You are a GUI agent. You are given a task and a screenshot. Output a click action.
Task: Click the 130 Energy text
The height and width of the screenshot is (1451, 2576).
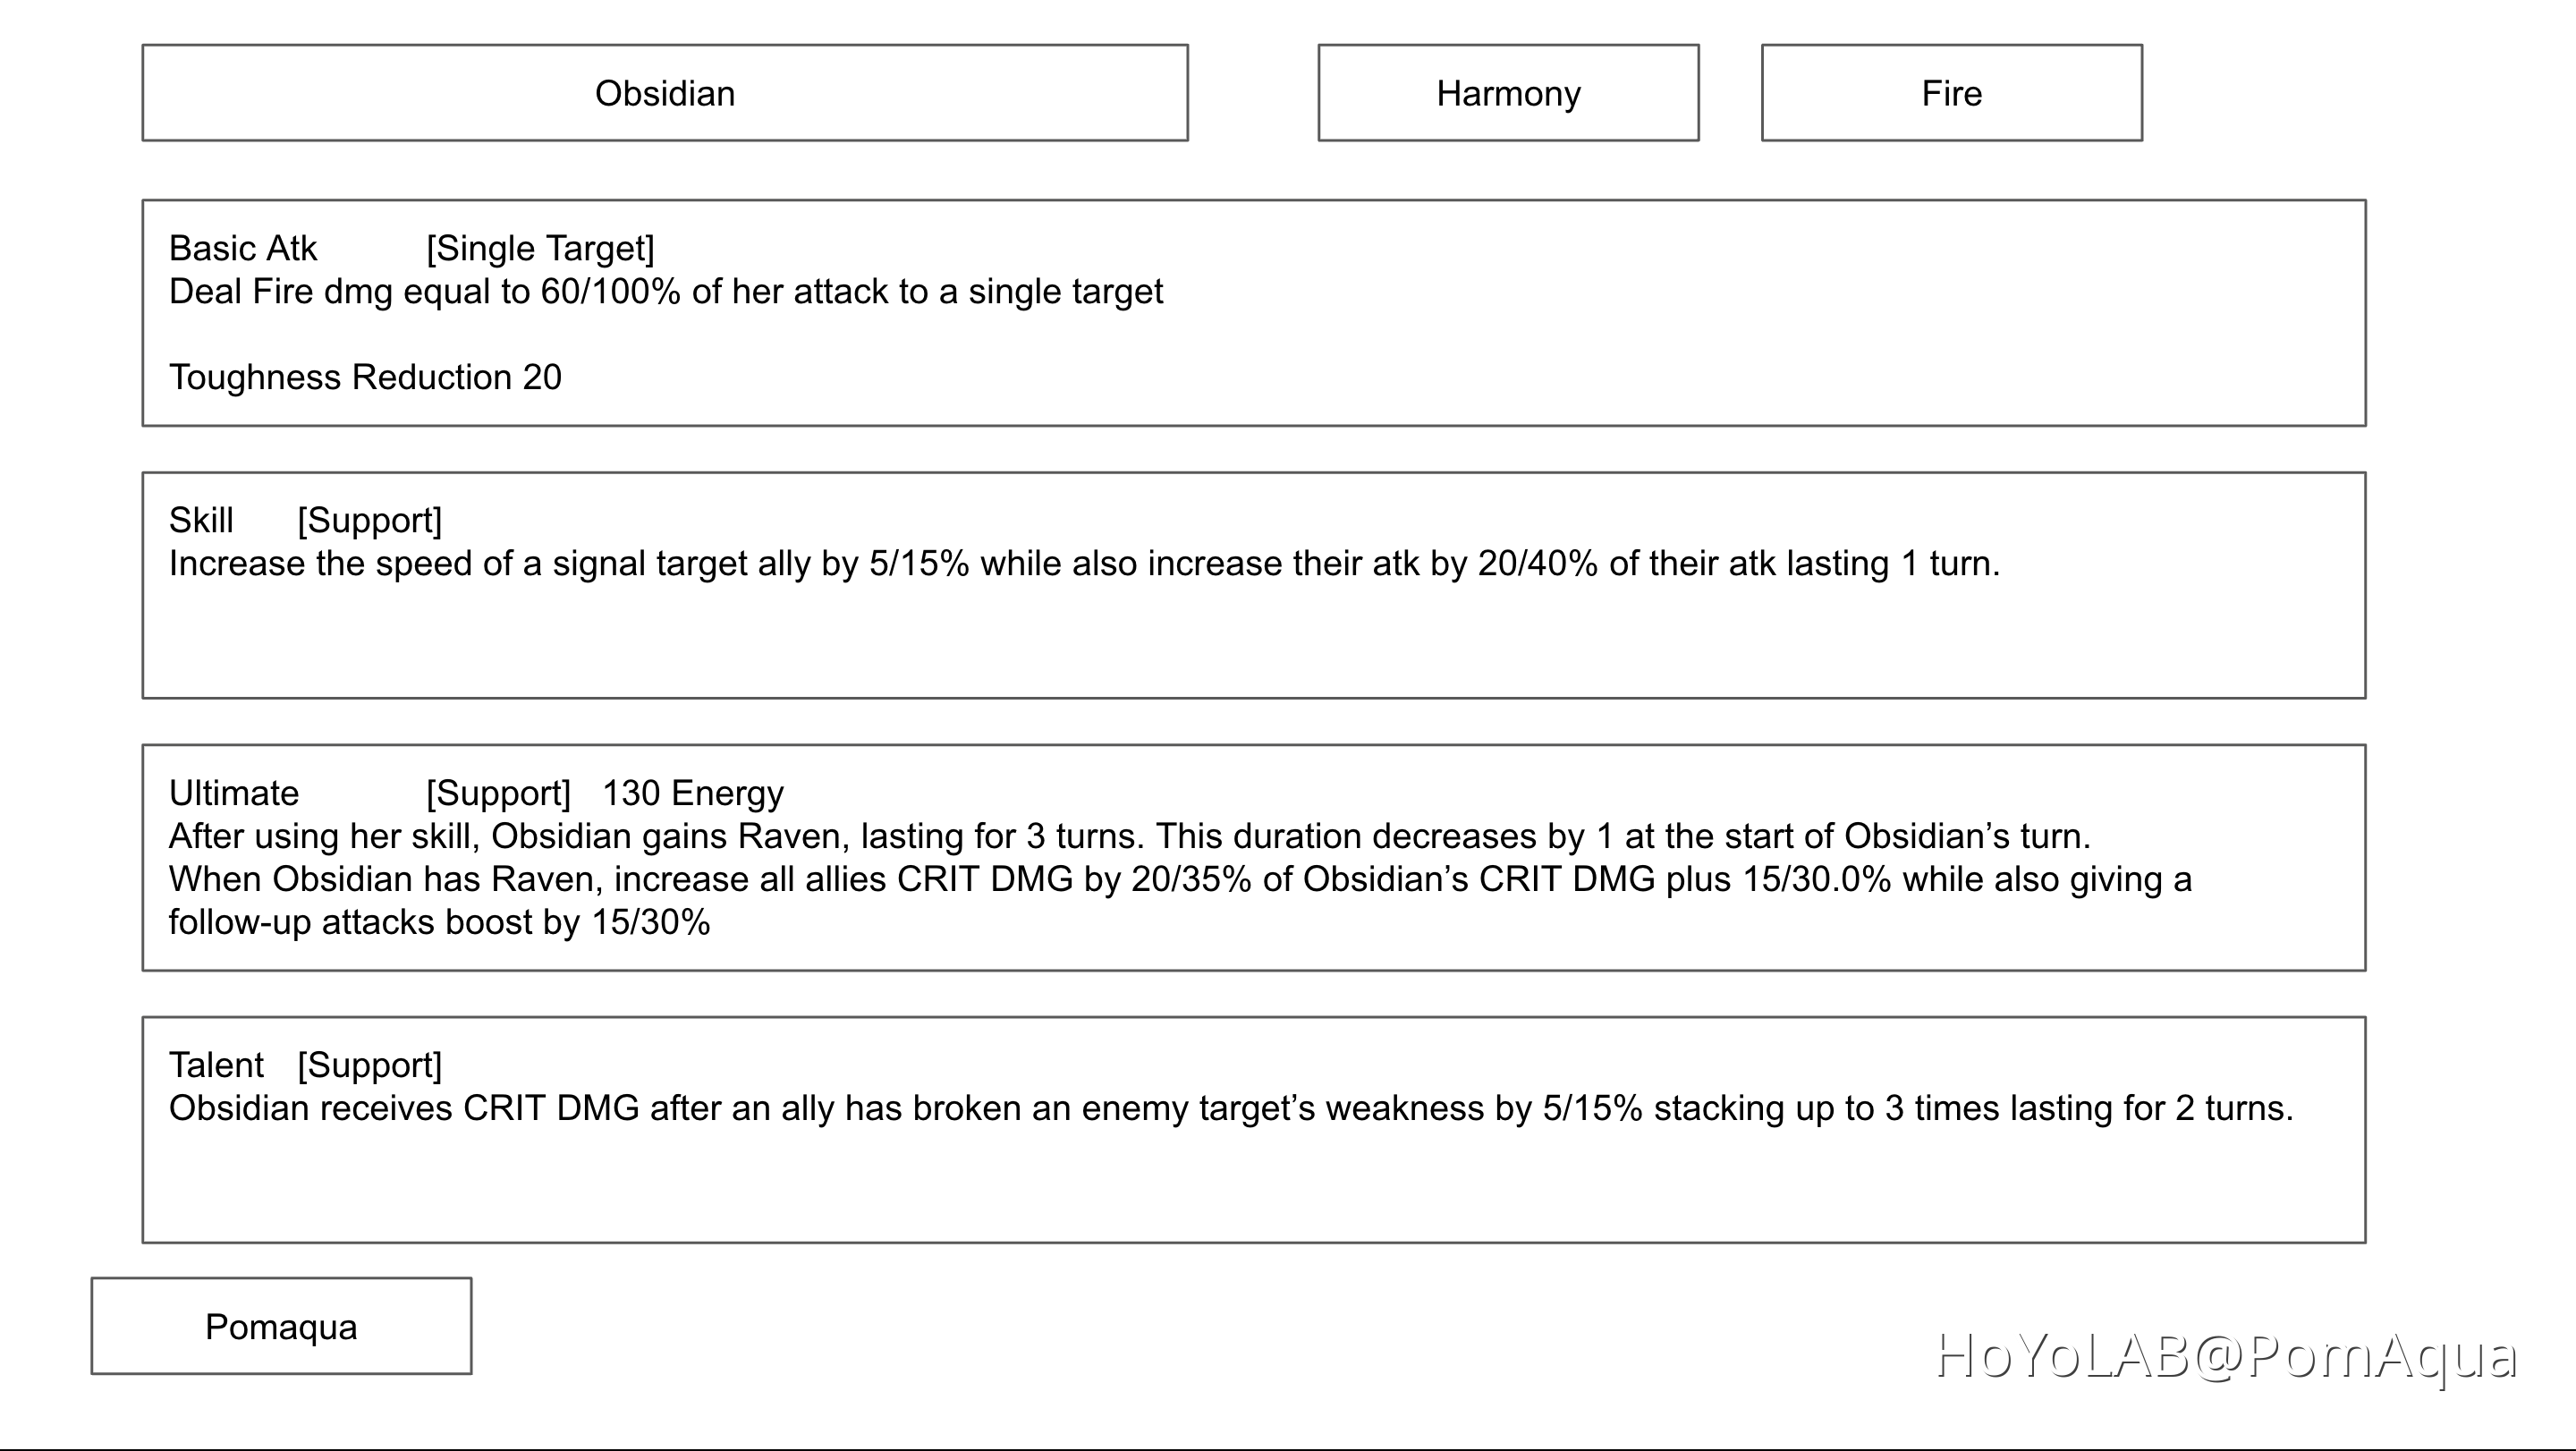point(693,793)
